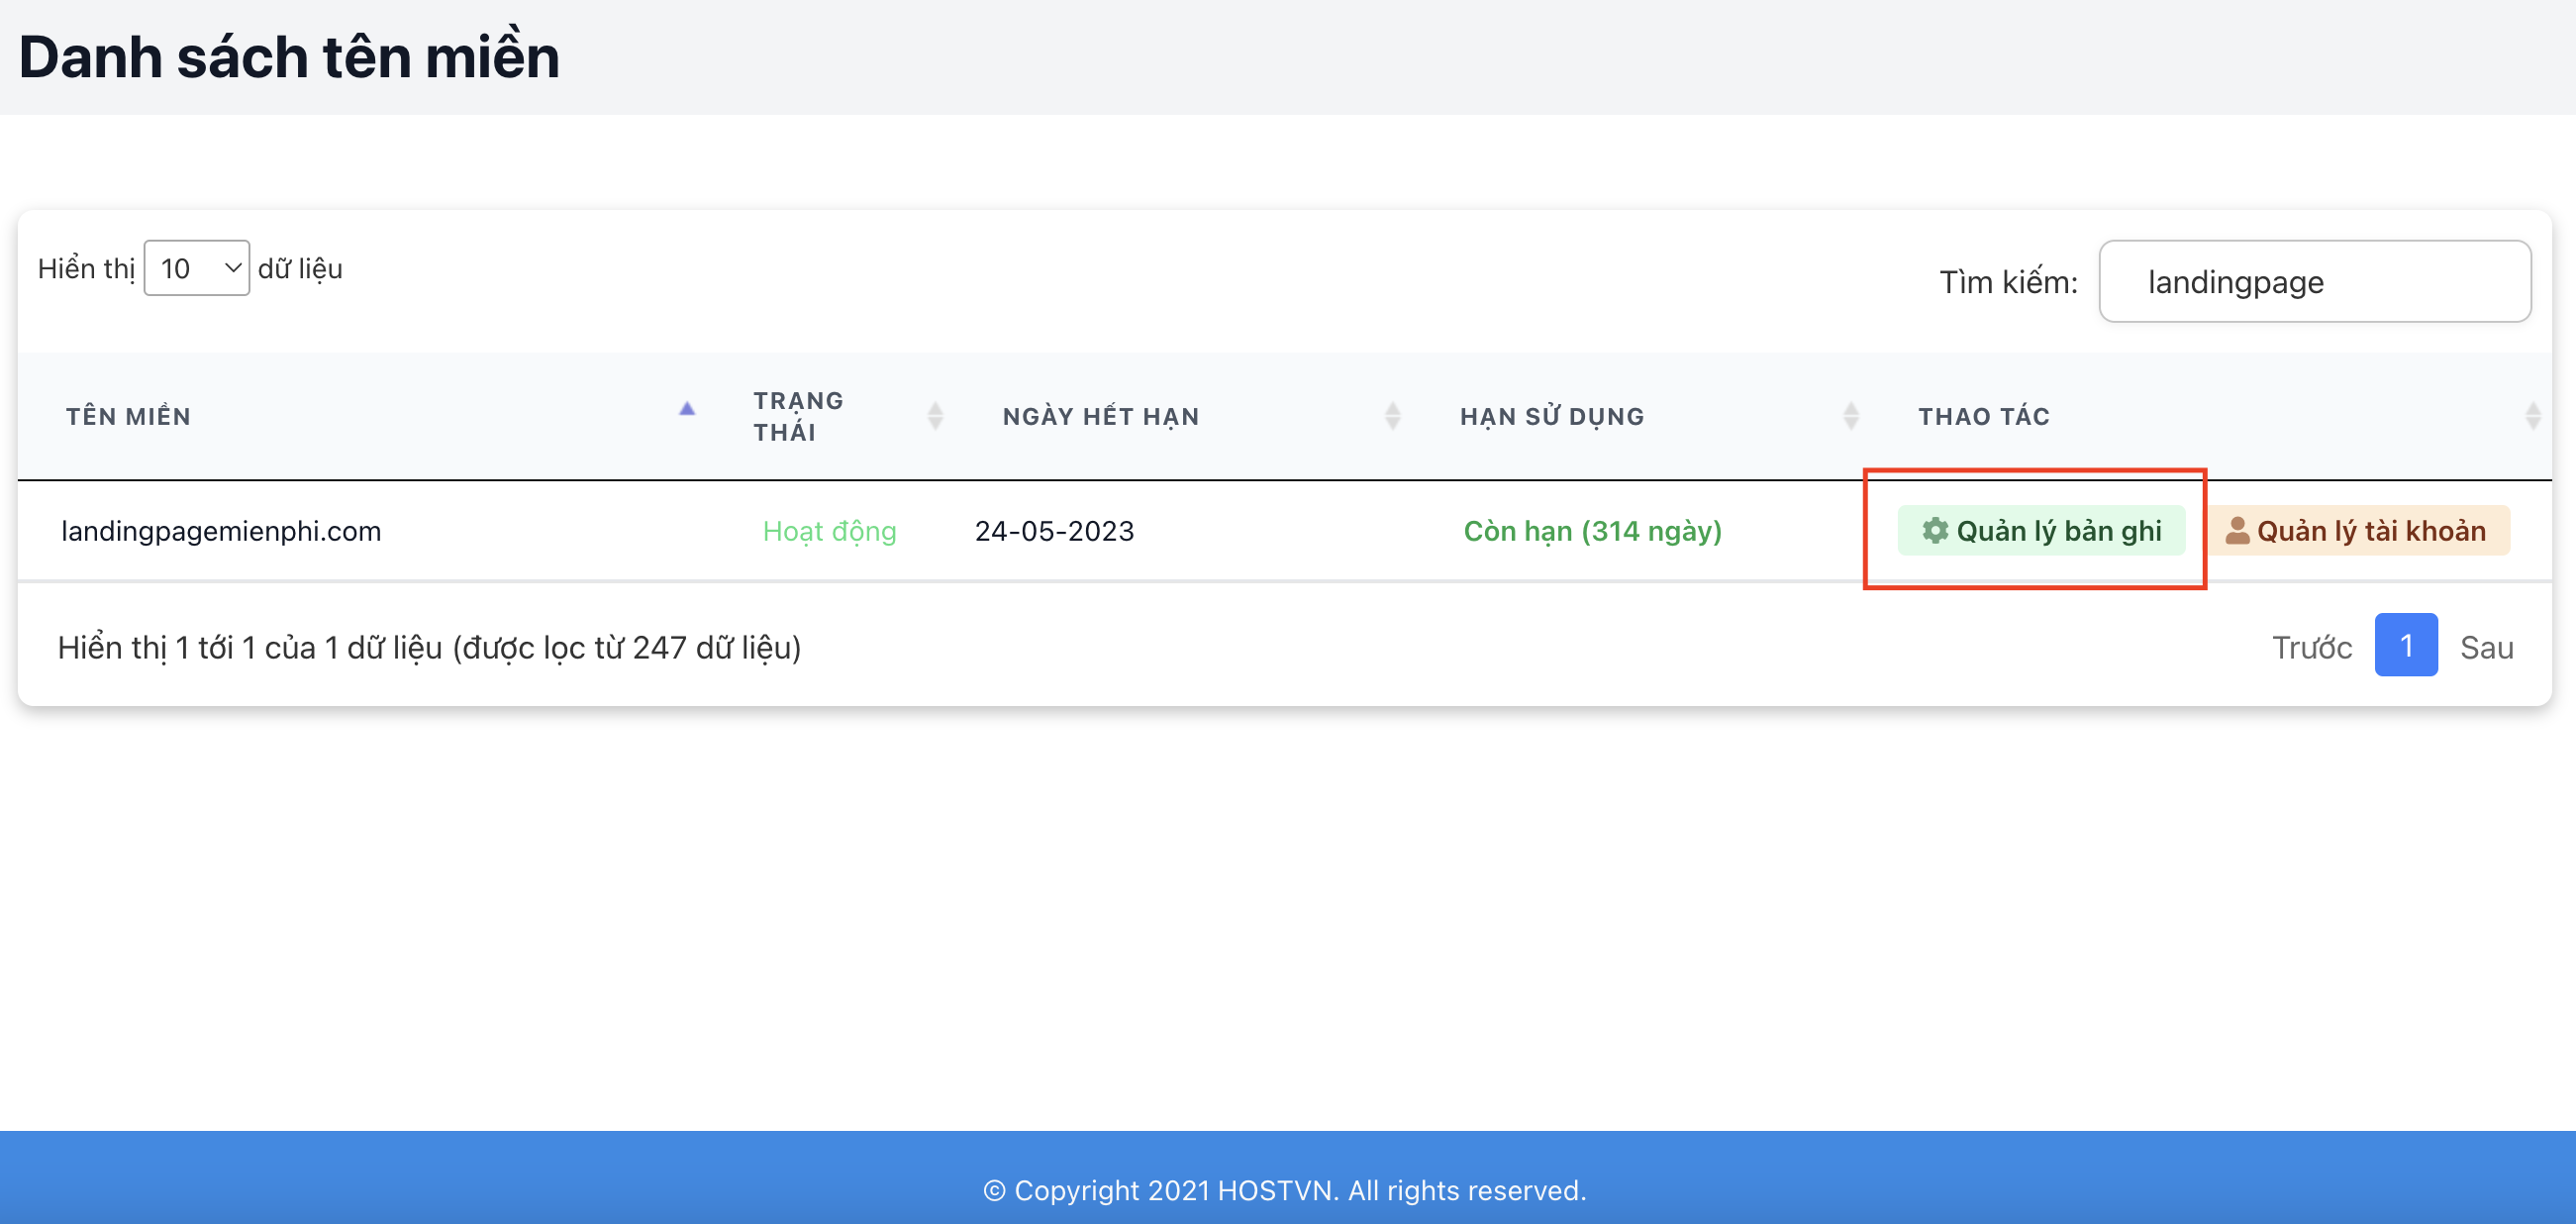Go to the Sau next page
This screenshot has width=2576, height=1224.
pos(2486,646)
